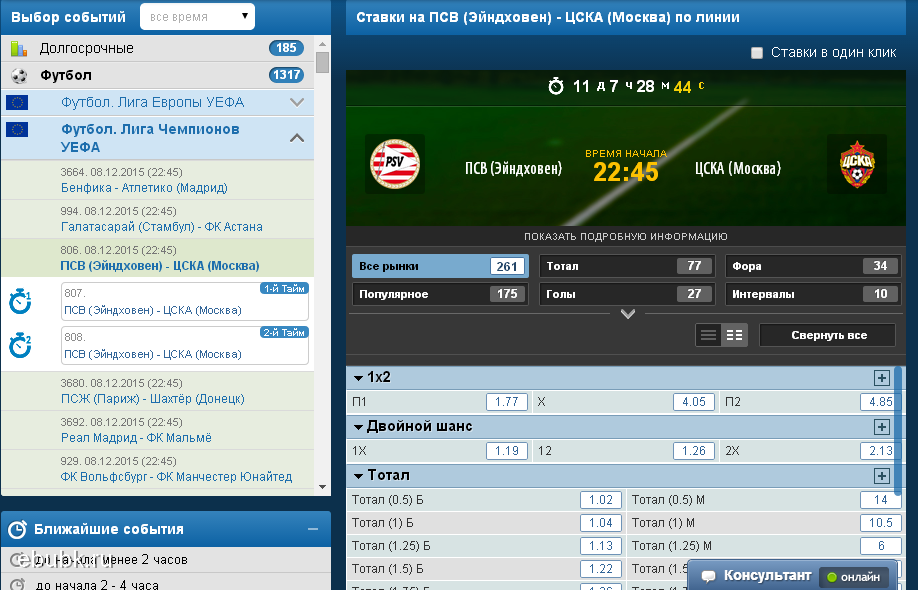Expand Футбол. Лига Европы УЕФА chevron
This screenshot has height=590, width=918.
click(x=297, y=102)
